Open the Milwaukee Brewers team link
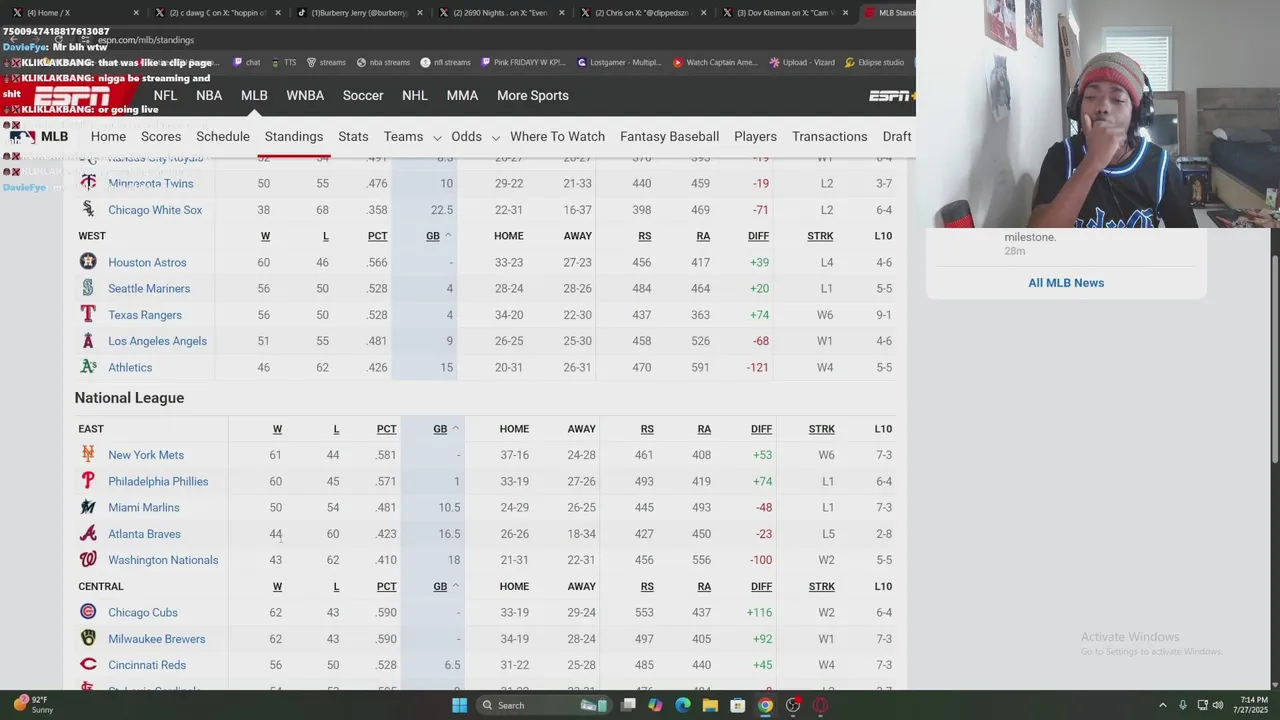This screenshot has height=720, width=1280. [156, 639]
